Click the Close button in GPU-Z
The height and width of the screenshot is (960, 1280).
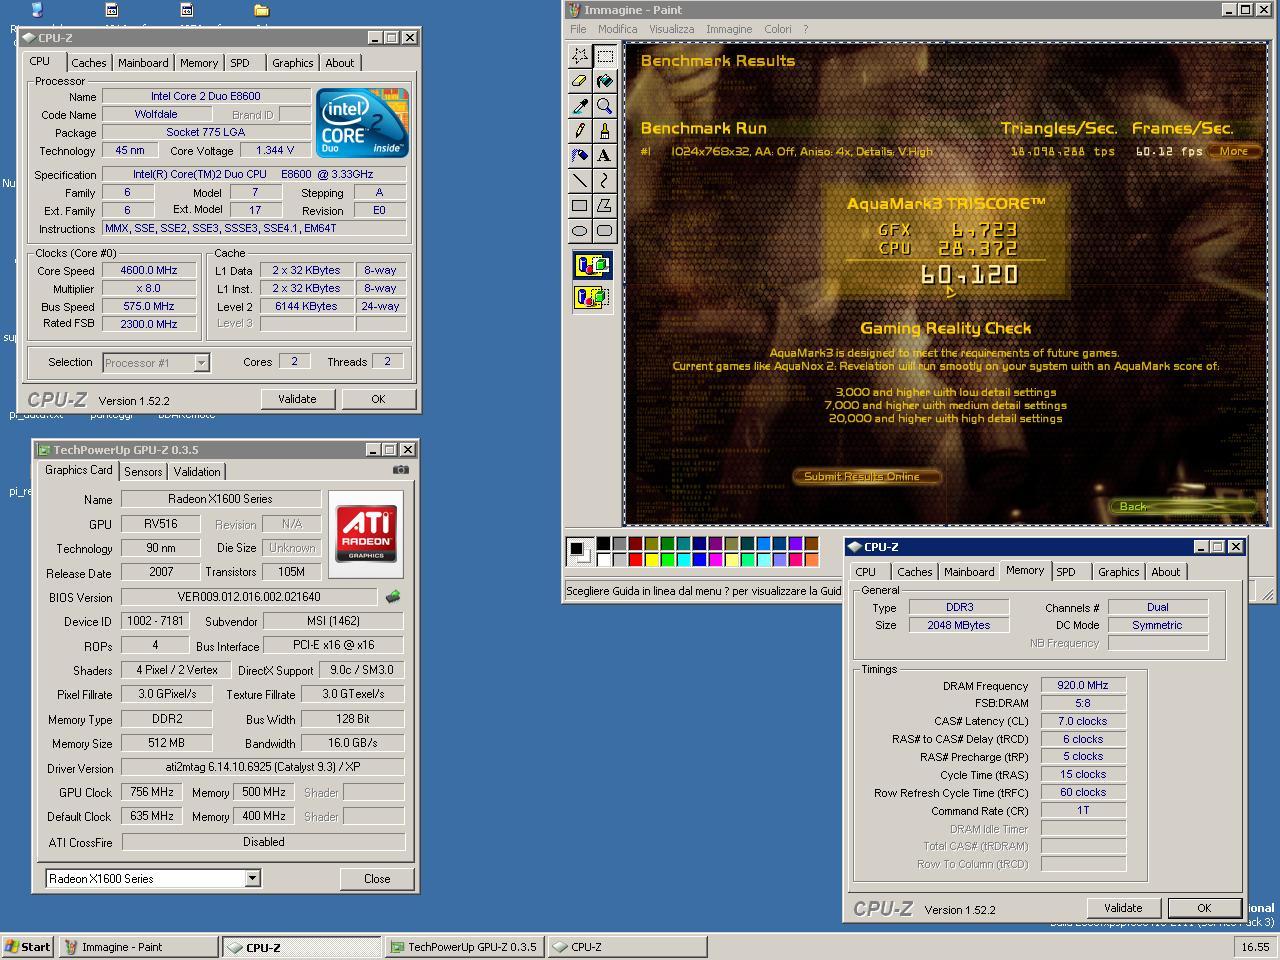coord(377,878)
